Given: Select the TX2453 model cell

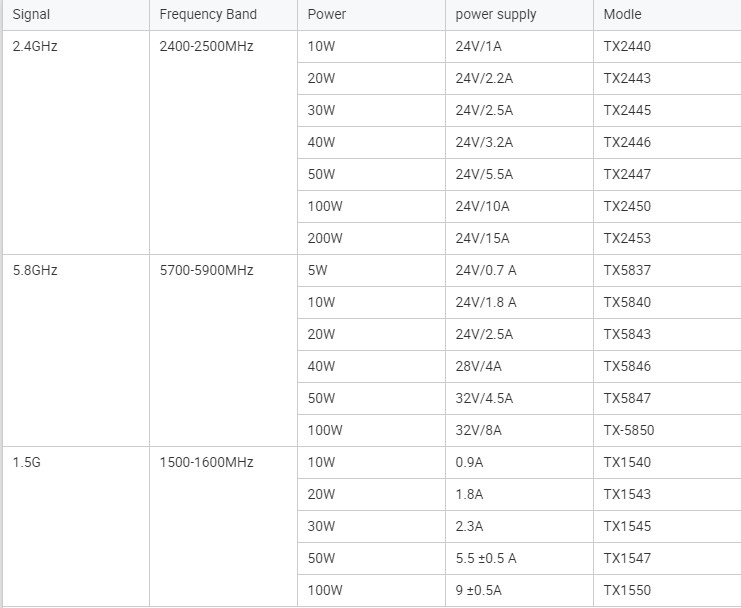Looking at the screenshot, I should [x=667, y=239].
